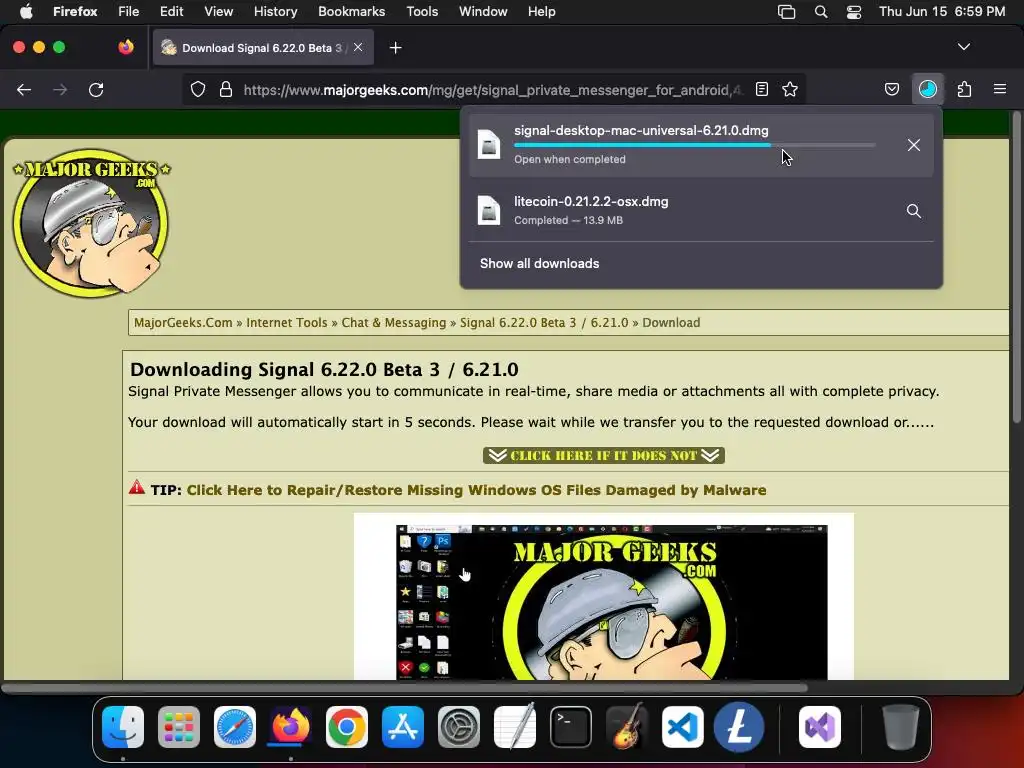The width and height of the screenshot is (1024, 768).
Task: Open the extensions puzzle icon
Action: (x=964, y=89)
